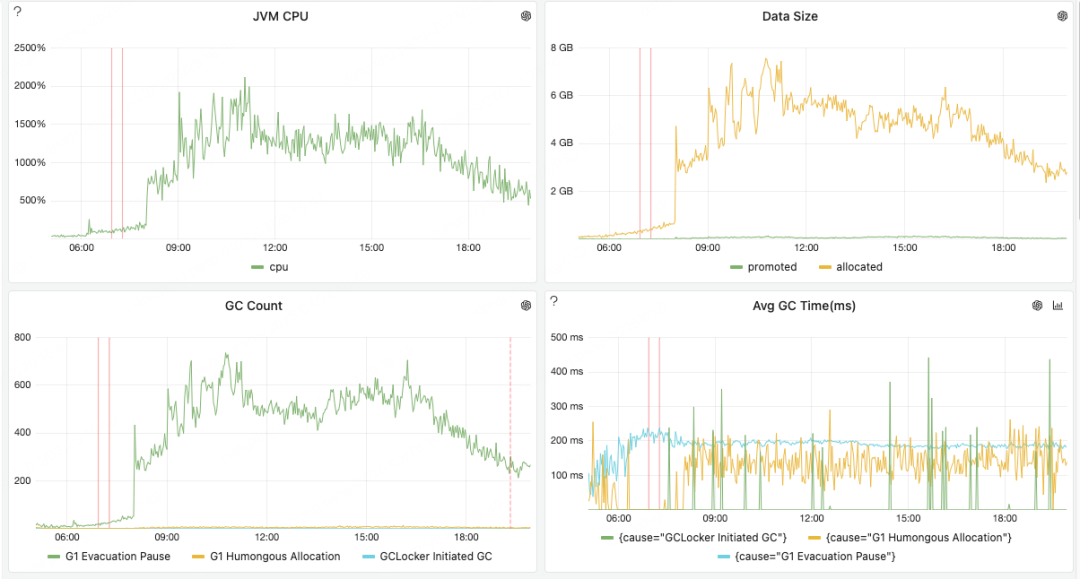
Task: Open the help icon on JVM CPU panel
Action: tap(18, 11)
